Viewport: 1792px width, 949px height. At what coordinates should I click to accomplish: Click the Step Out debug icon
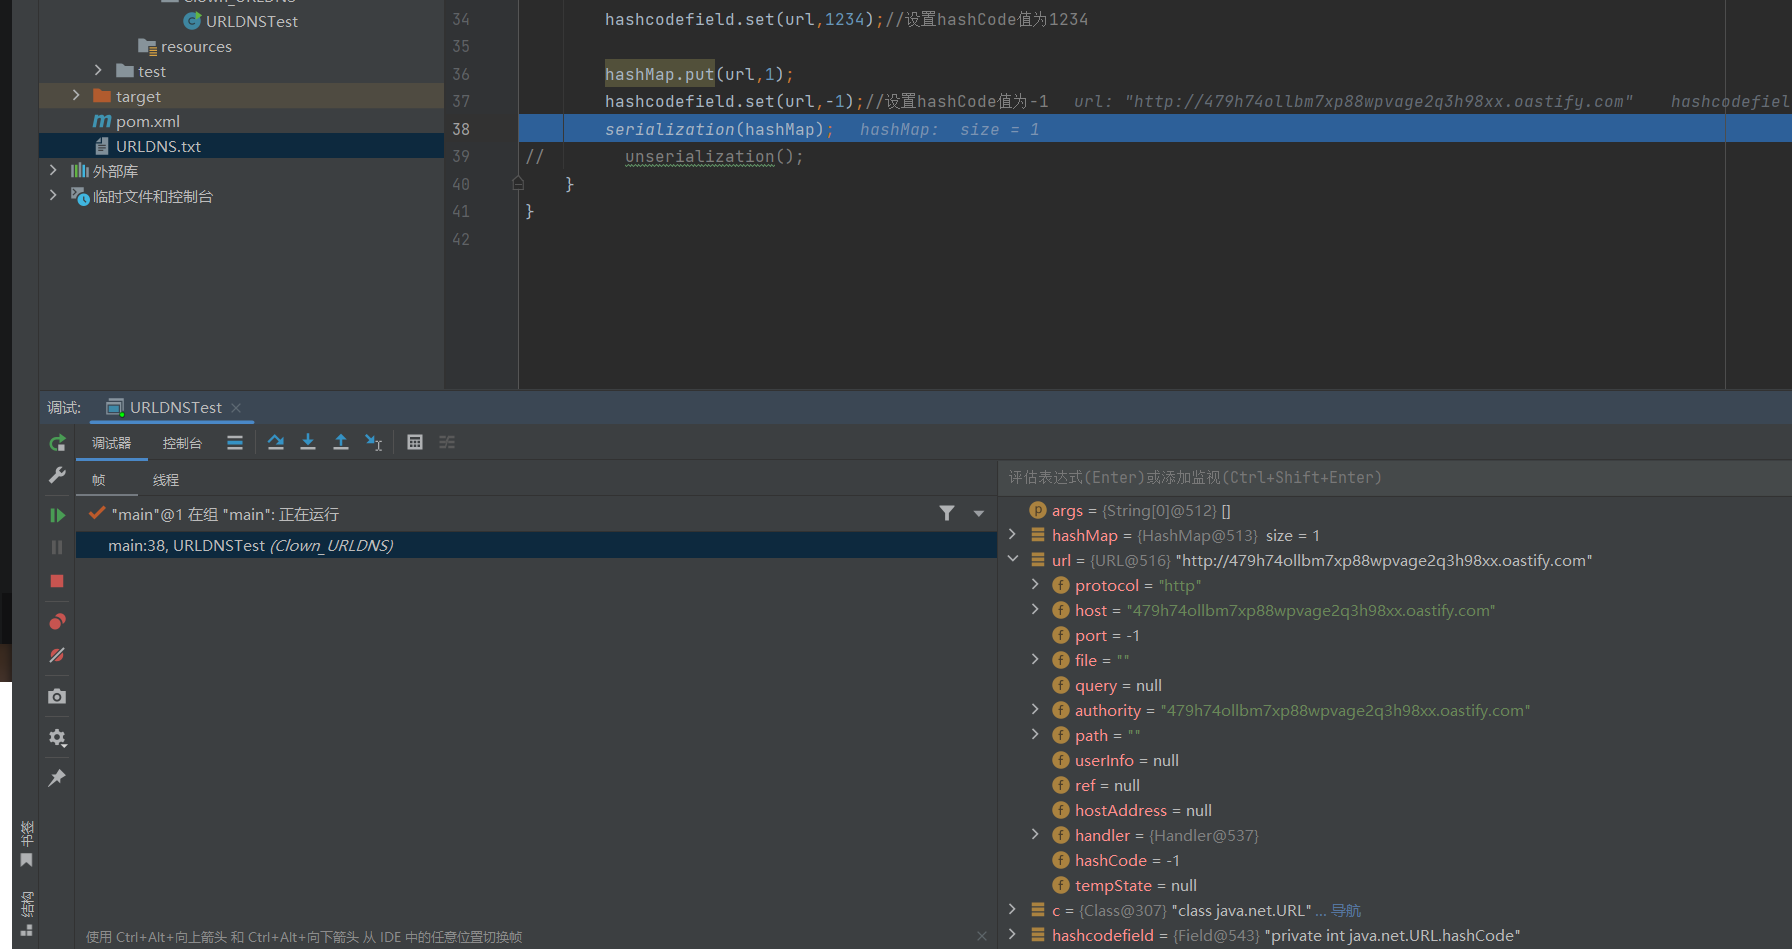tap(341, 442)
